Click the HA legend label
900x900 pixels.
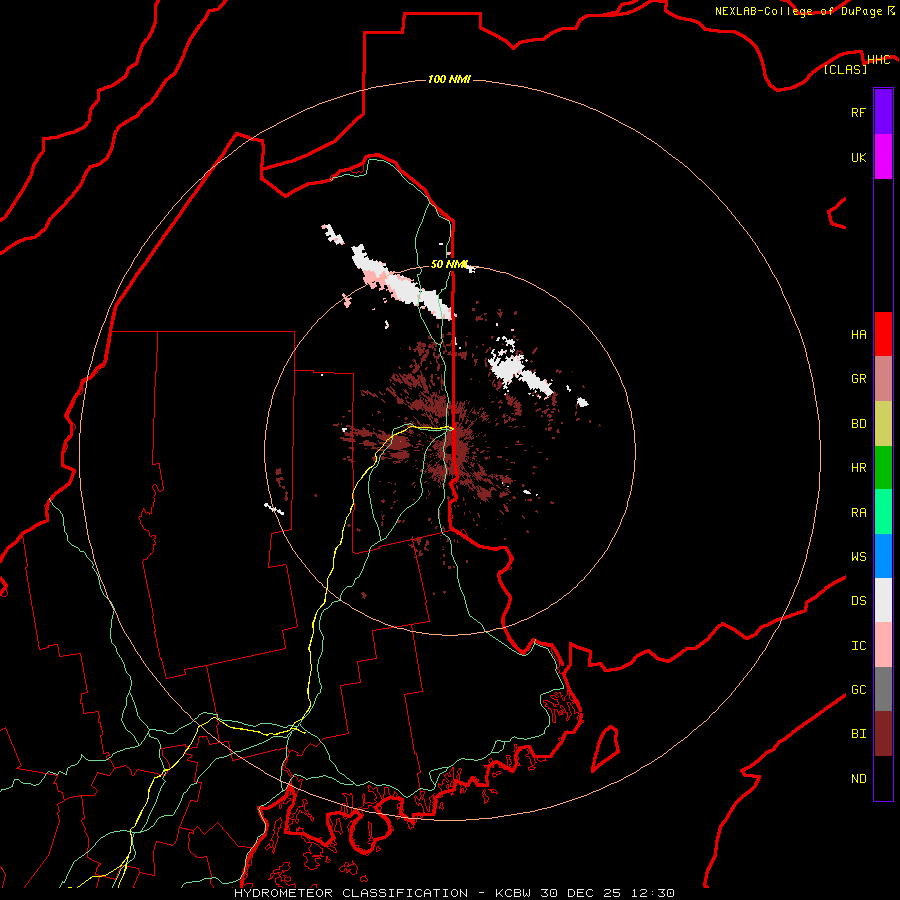(858, 334)
